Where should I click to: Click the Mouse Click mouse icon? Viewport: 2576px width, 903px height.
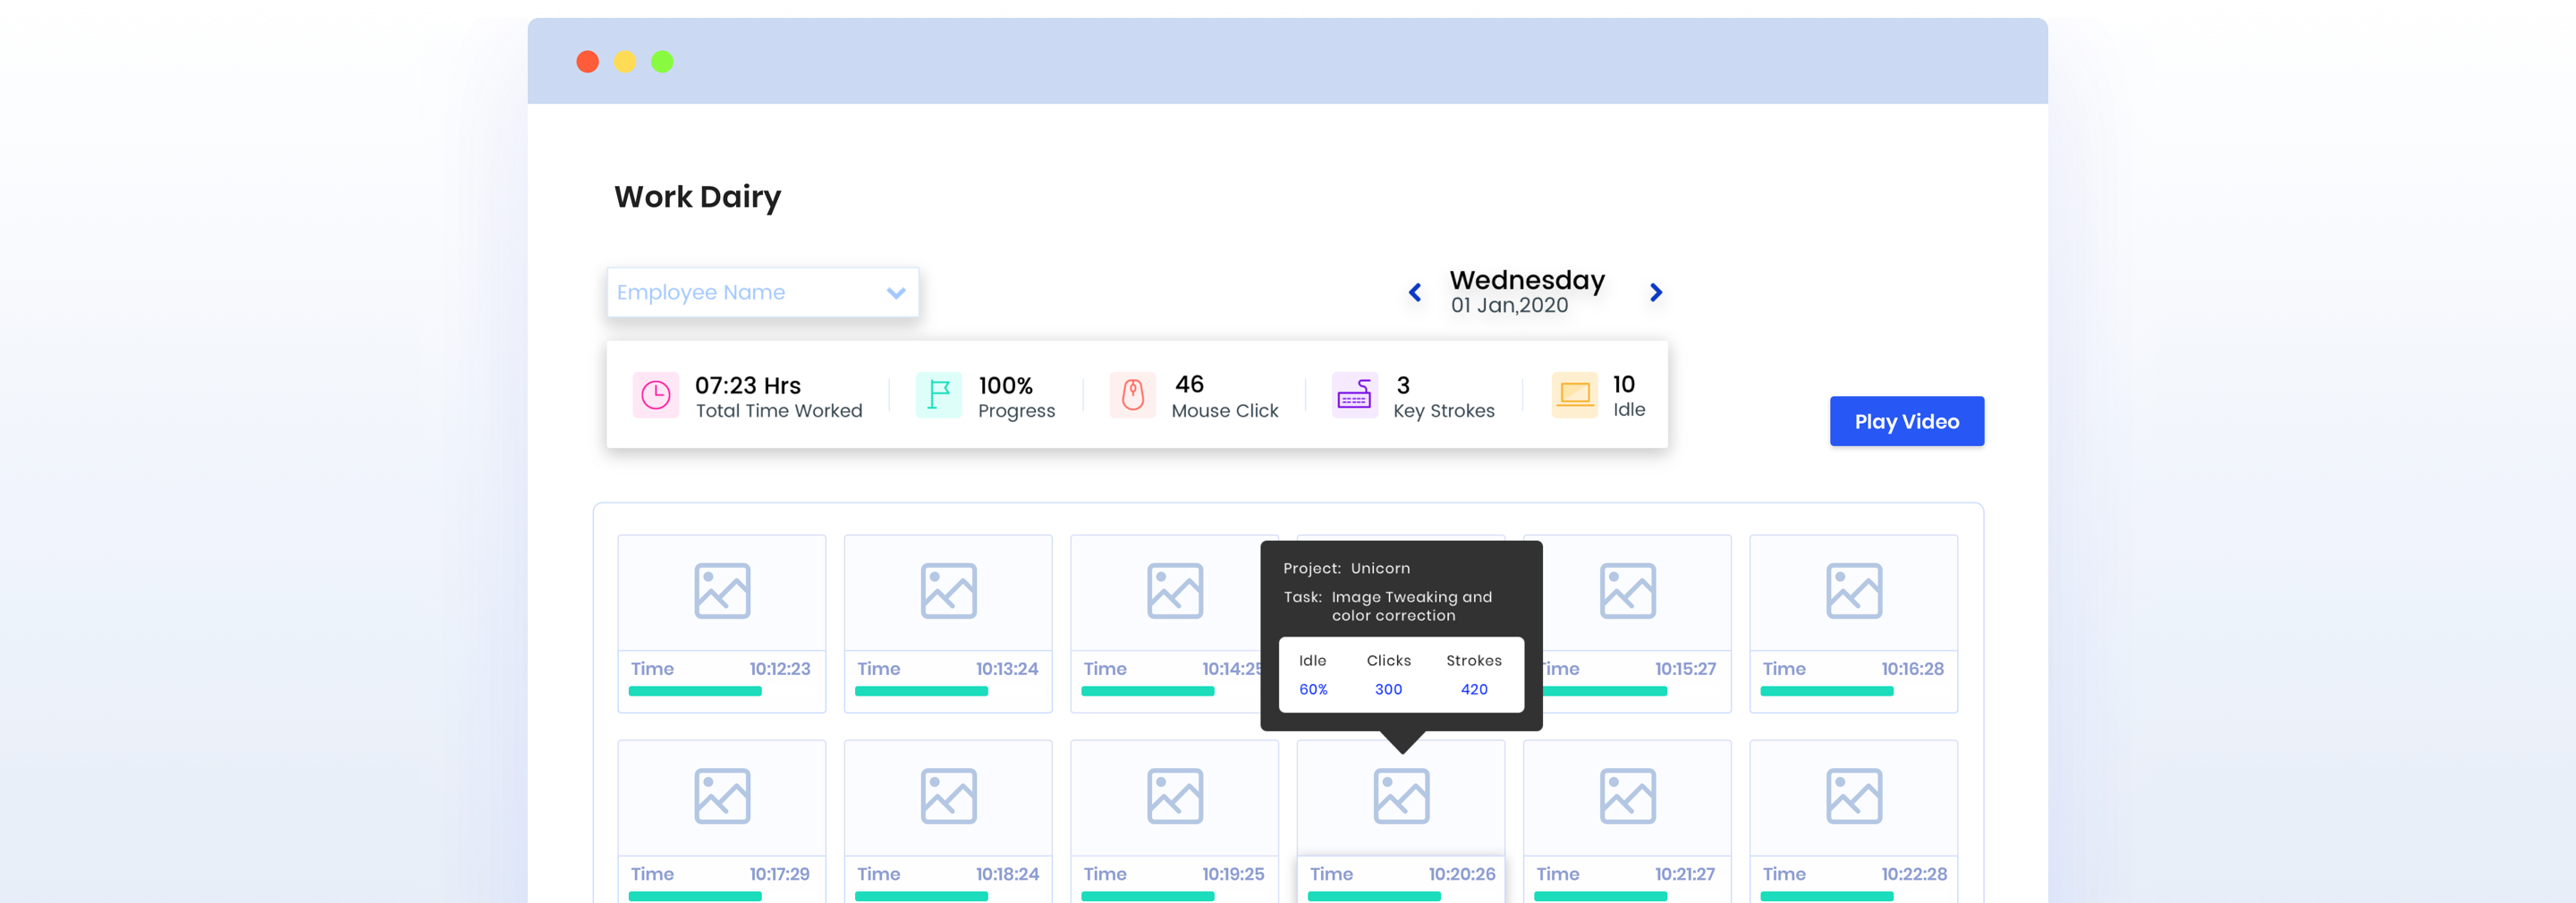[x=1132, y=395]
